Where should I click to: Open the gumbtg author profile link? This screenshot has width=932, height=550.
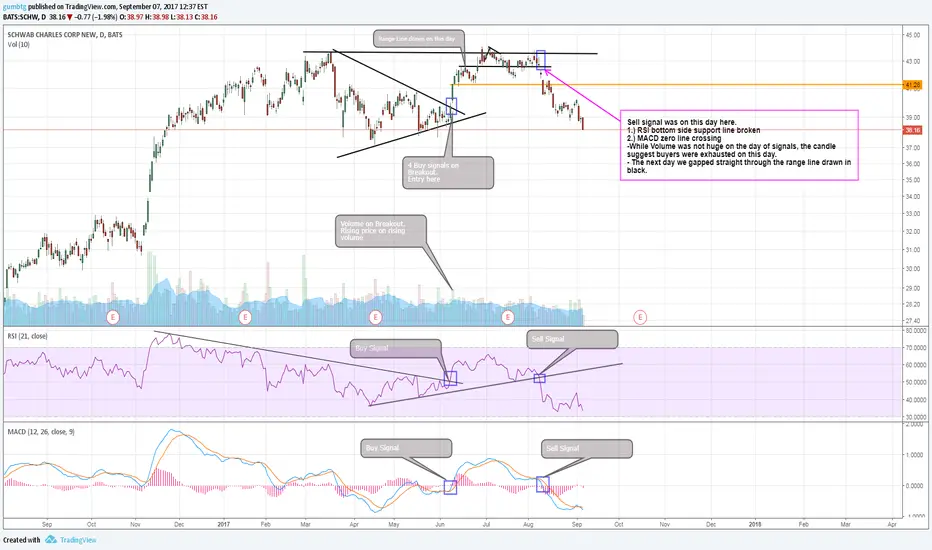14,7
